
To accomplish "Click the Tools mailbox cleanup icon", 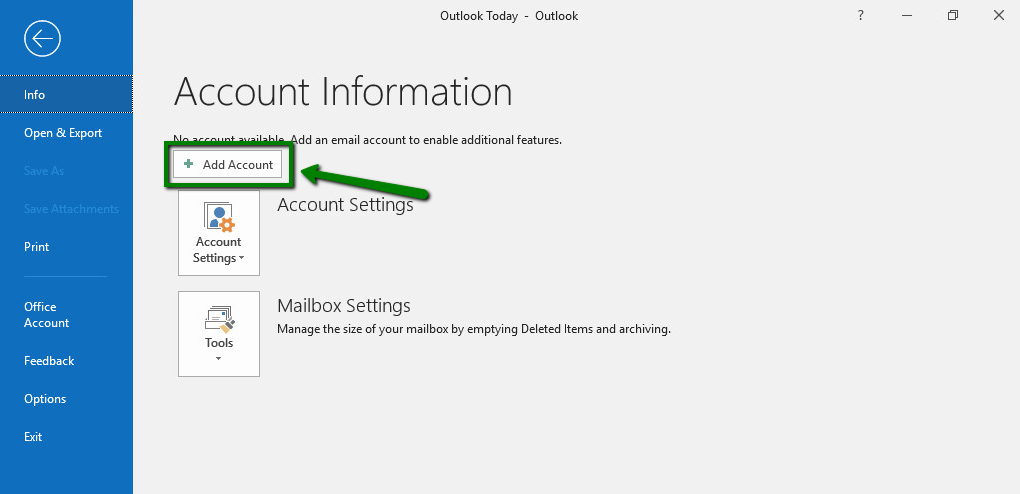I will [218, 318].
